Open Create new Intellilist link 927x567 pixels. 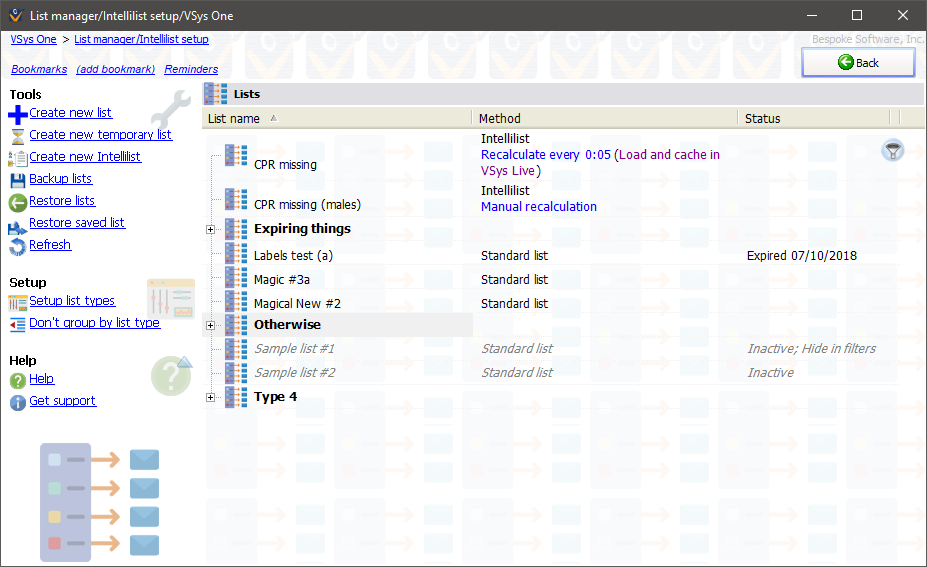coord(85,157)
